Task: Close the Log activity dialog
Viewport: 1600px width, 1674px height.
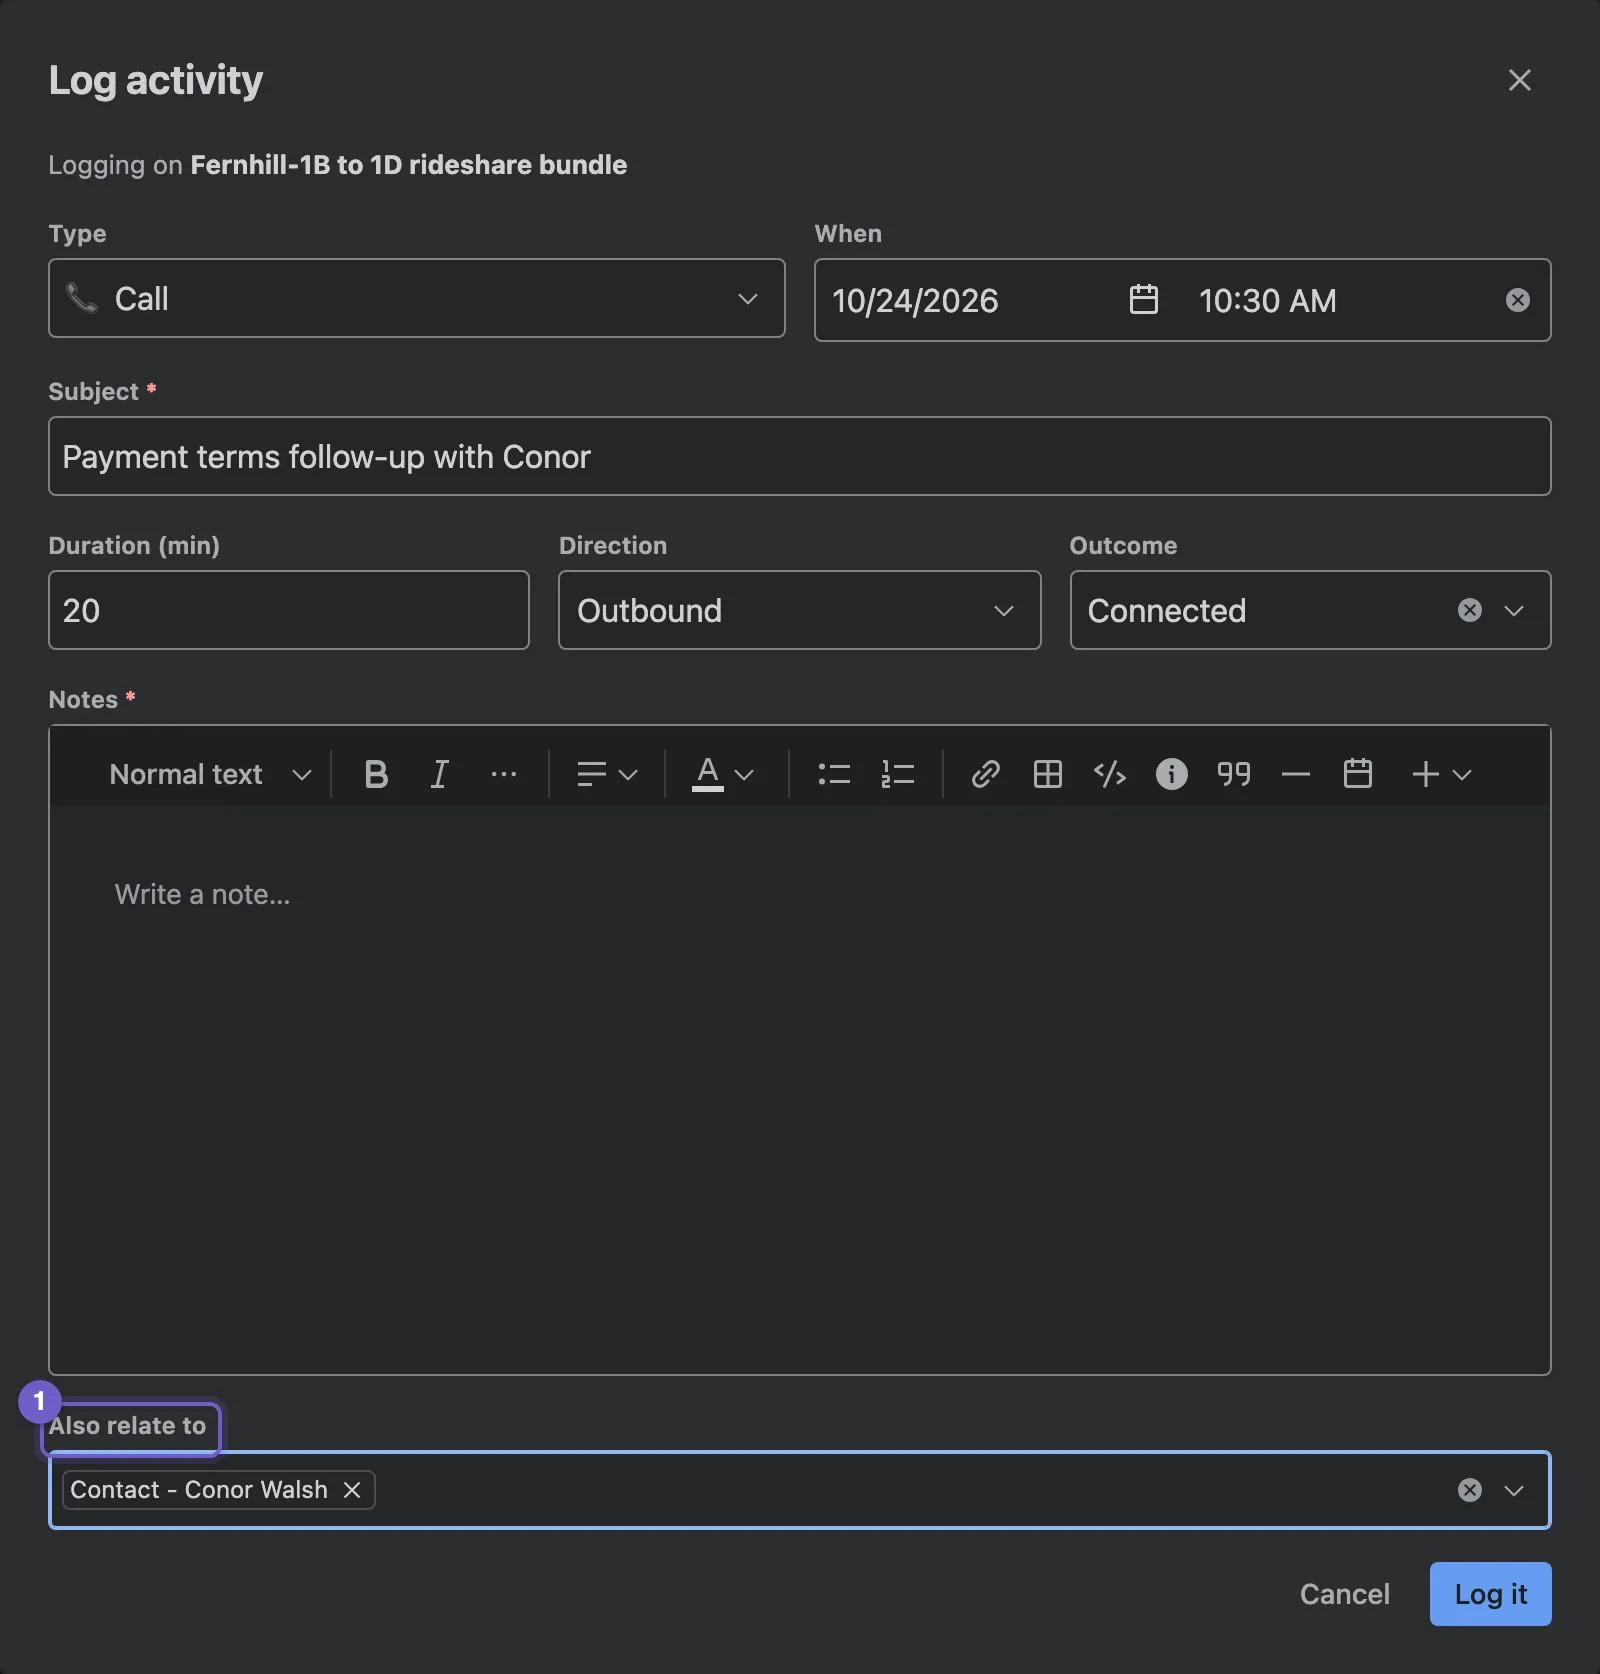Action: click(x=1519, y=80)
